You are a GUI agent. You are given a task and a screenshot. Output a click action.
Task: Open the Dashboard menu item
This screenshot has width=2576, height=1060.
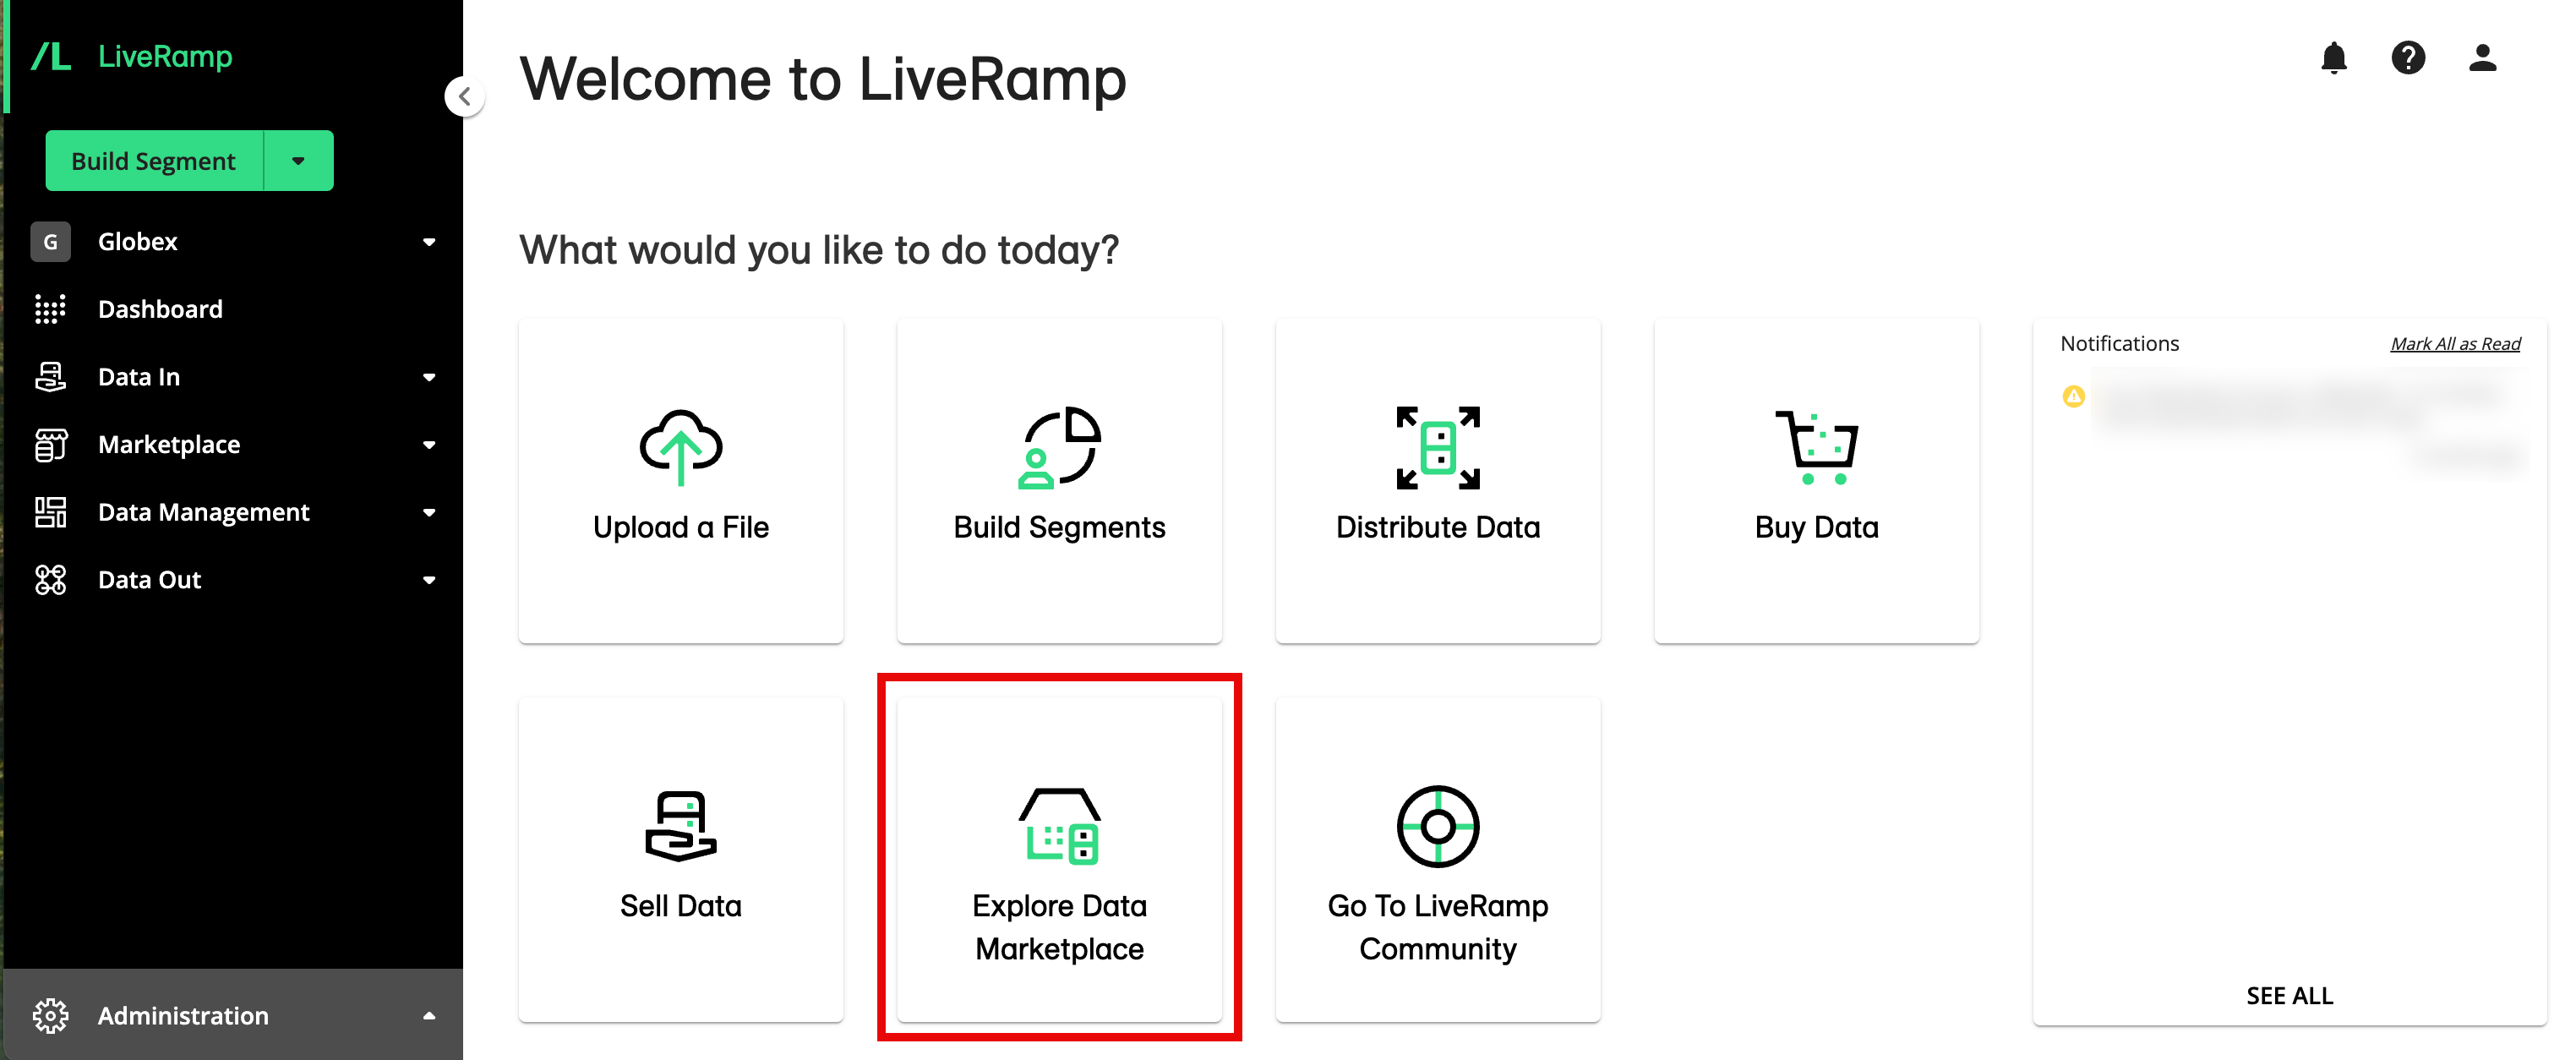pos(160,309)
